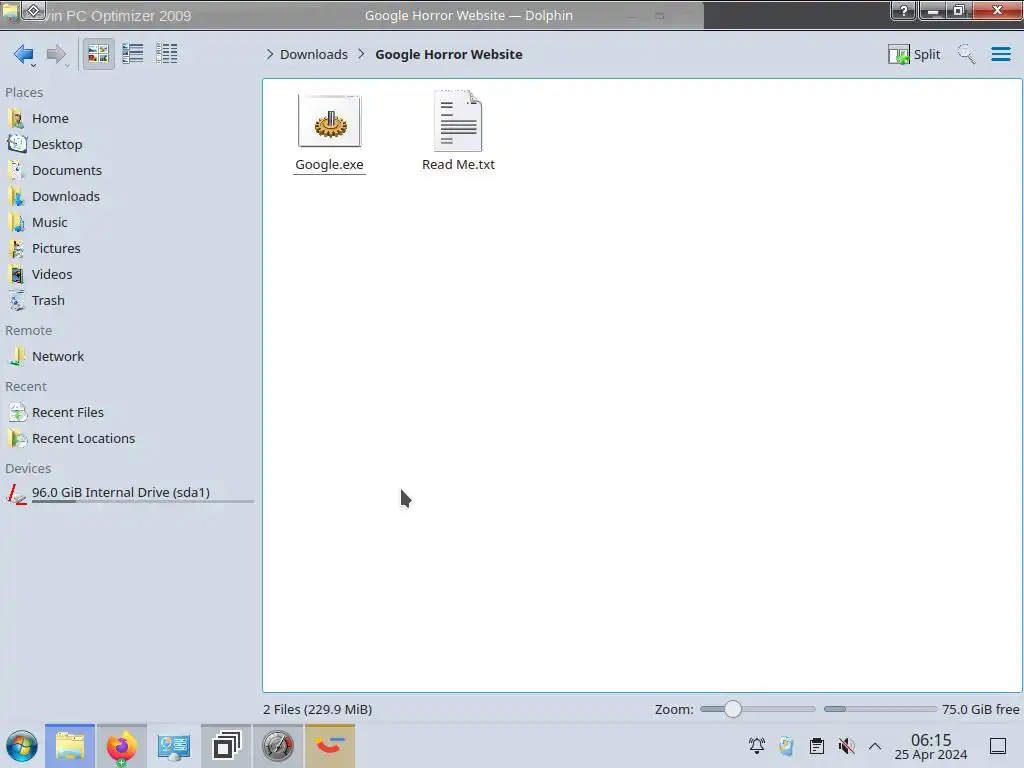Click the window menu icon in title bar
Viewport: 1024px width, 768px height.
(x=10, y=12)
